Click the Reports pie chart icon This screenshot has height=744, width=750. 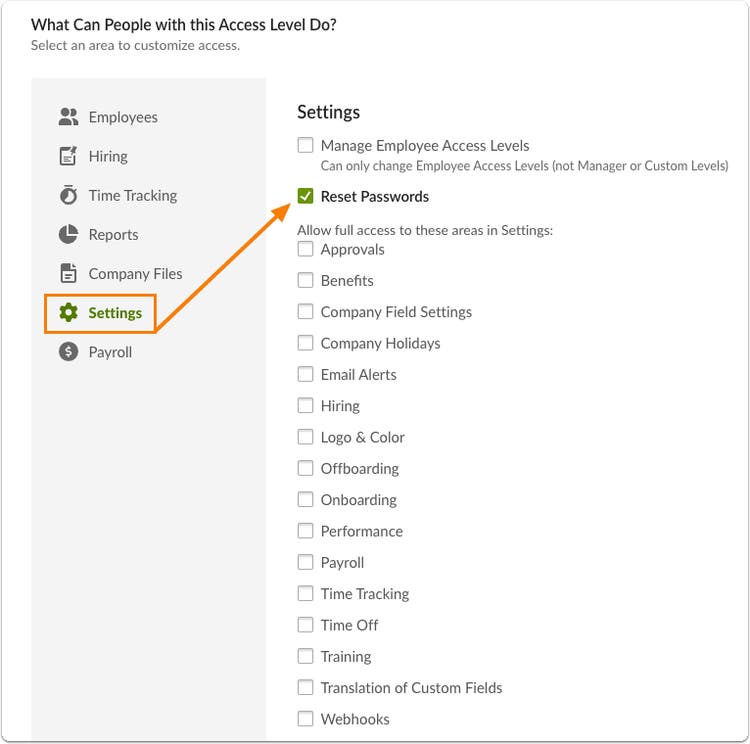tap(68, 234)
